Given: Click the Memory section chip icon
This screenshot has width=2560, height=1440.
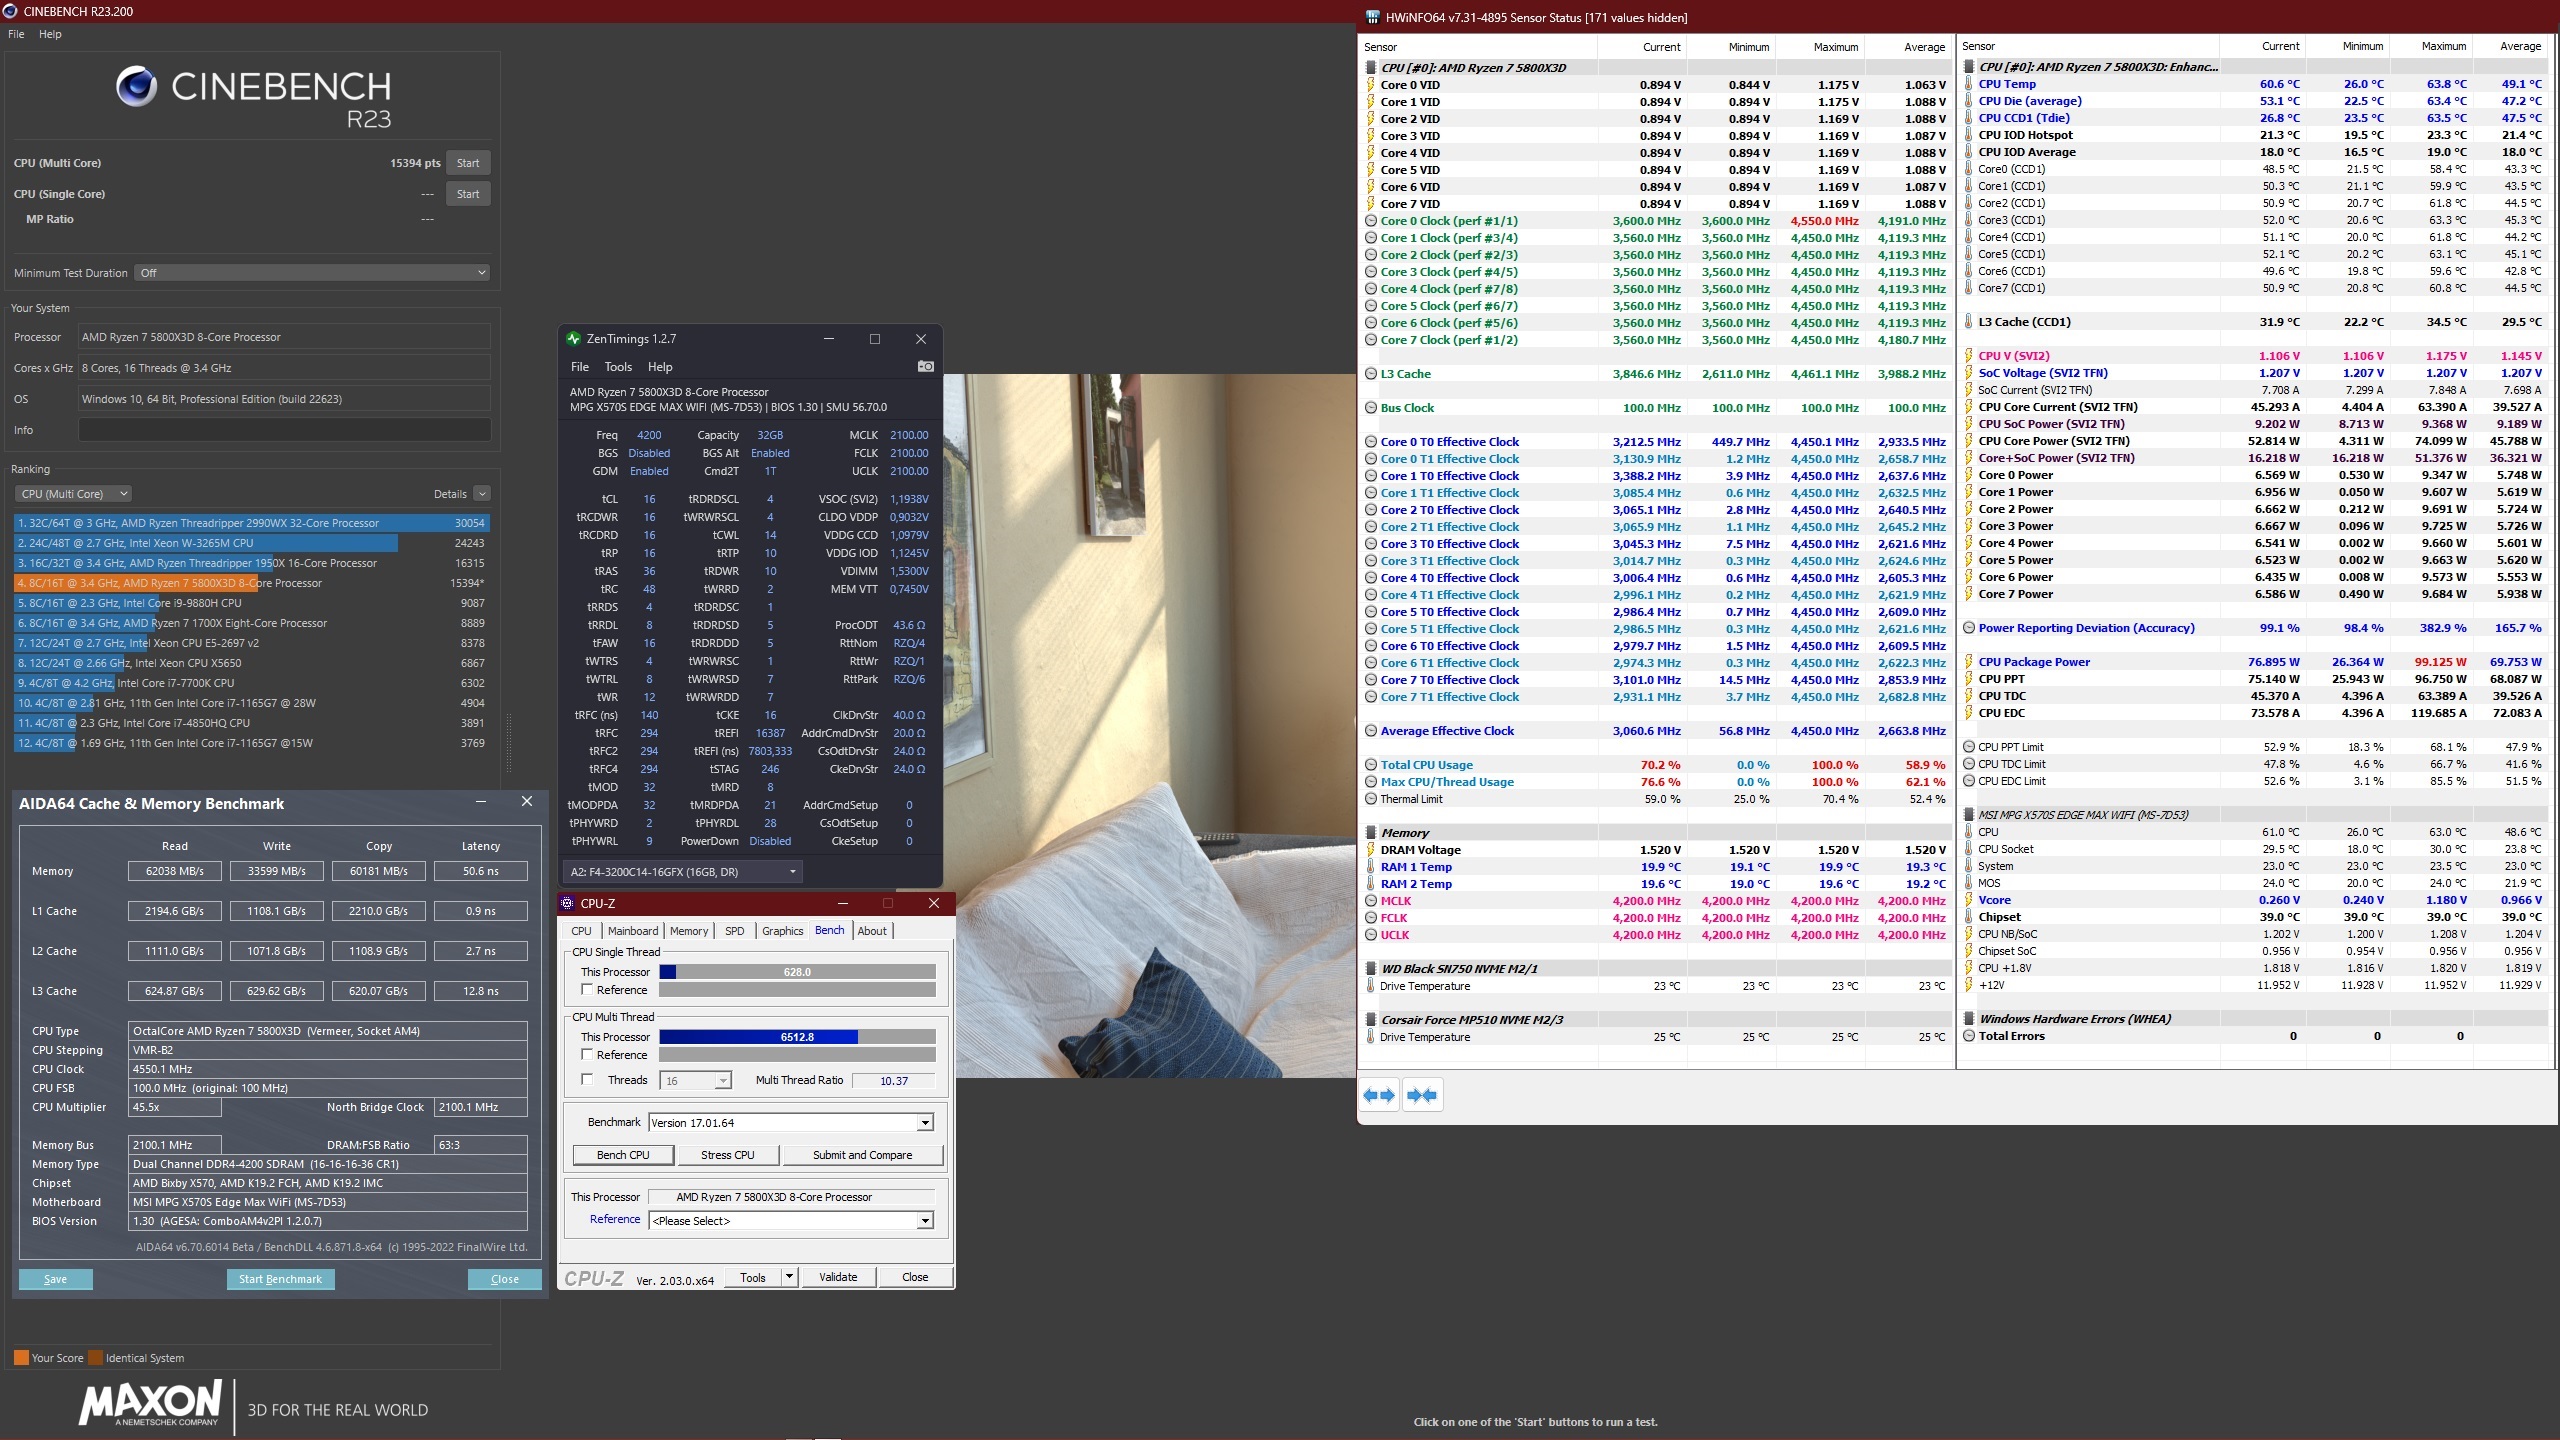Looking at the screenshot, I should coord(1371,833).
